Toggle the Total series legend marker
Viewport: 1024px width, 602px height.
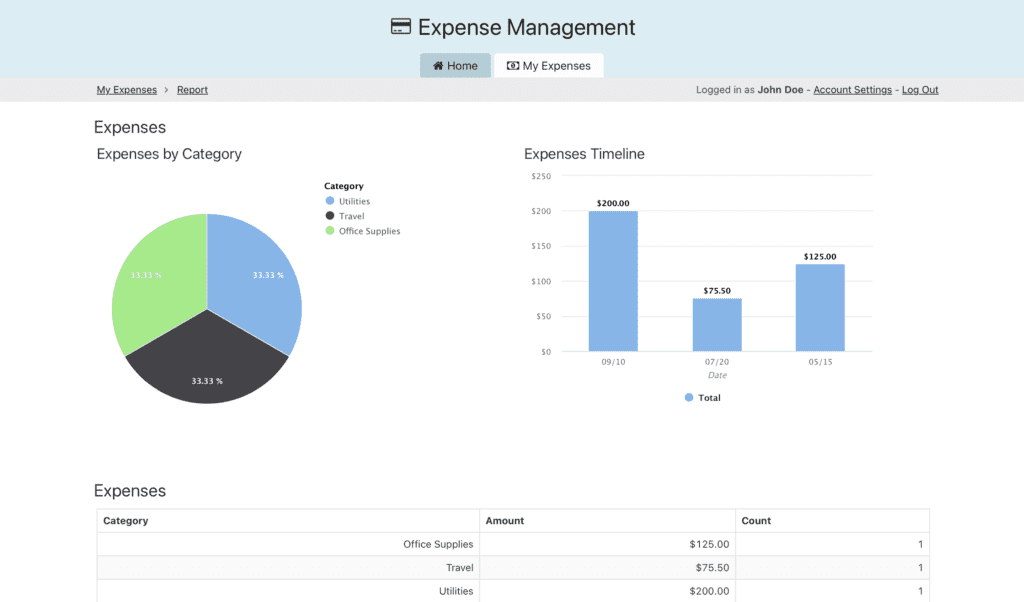689,398
